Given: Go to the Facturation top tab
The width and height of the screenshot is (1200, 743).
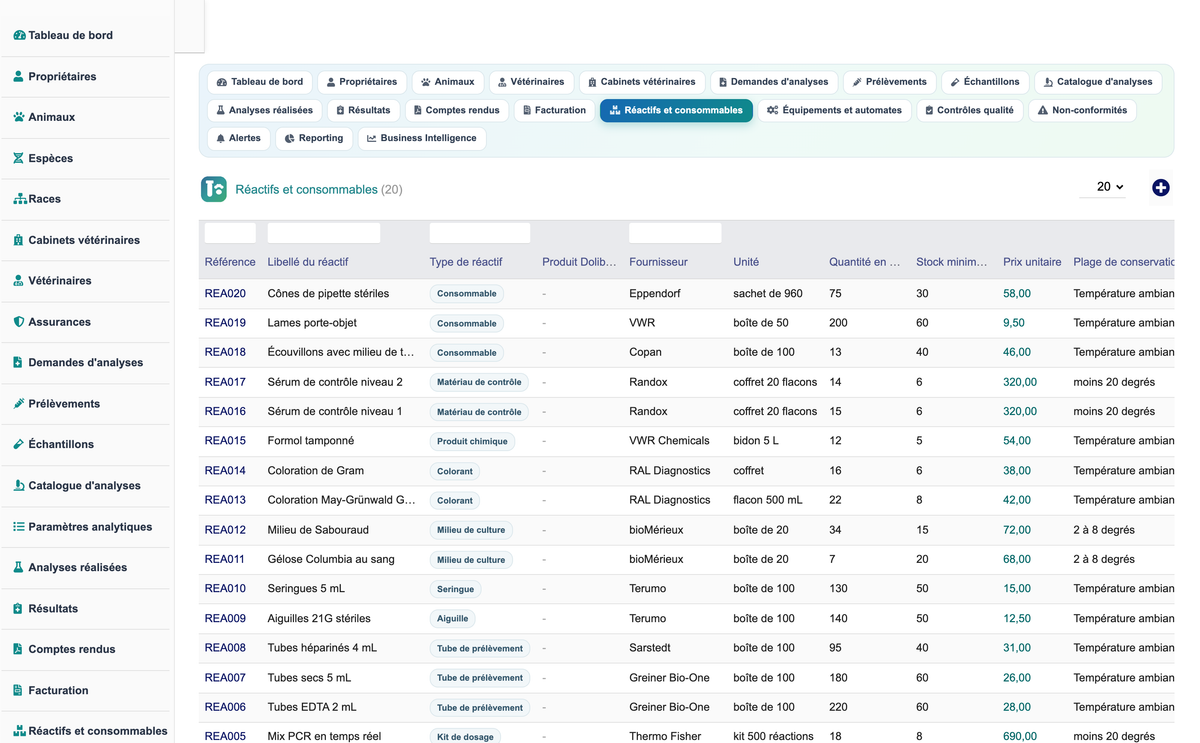Looking at the screenshot, I should pyautogui.click(x=554, y=110).
